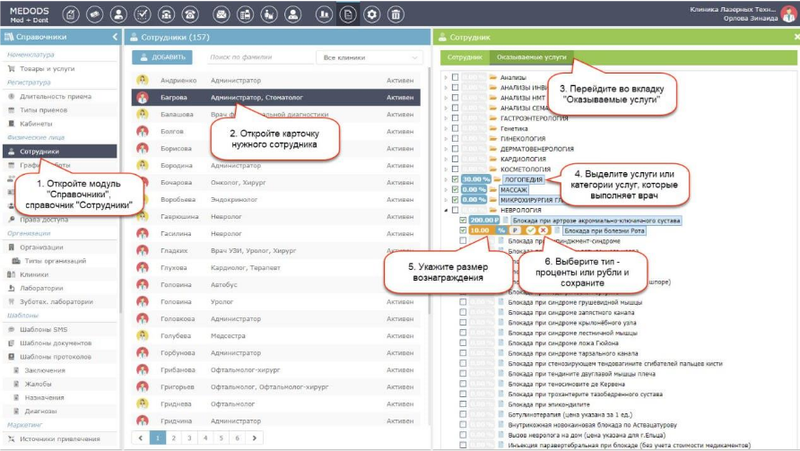Open the checklist tasks toolbar icon
Viewport: 800px width, 451px height.
click(143, 15)
